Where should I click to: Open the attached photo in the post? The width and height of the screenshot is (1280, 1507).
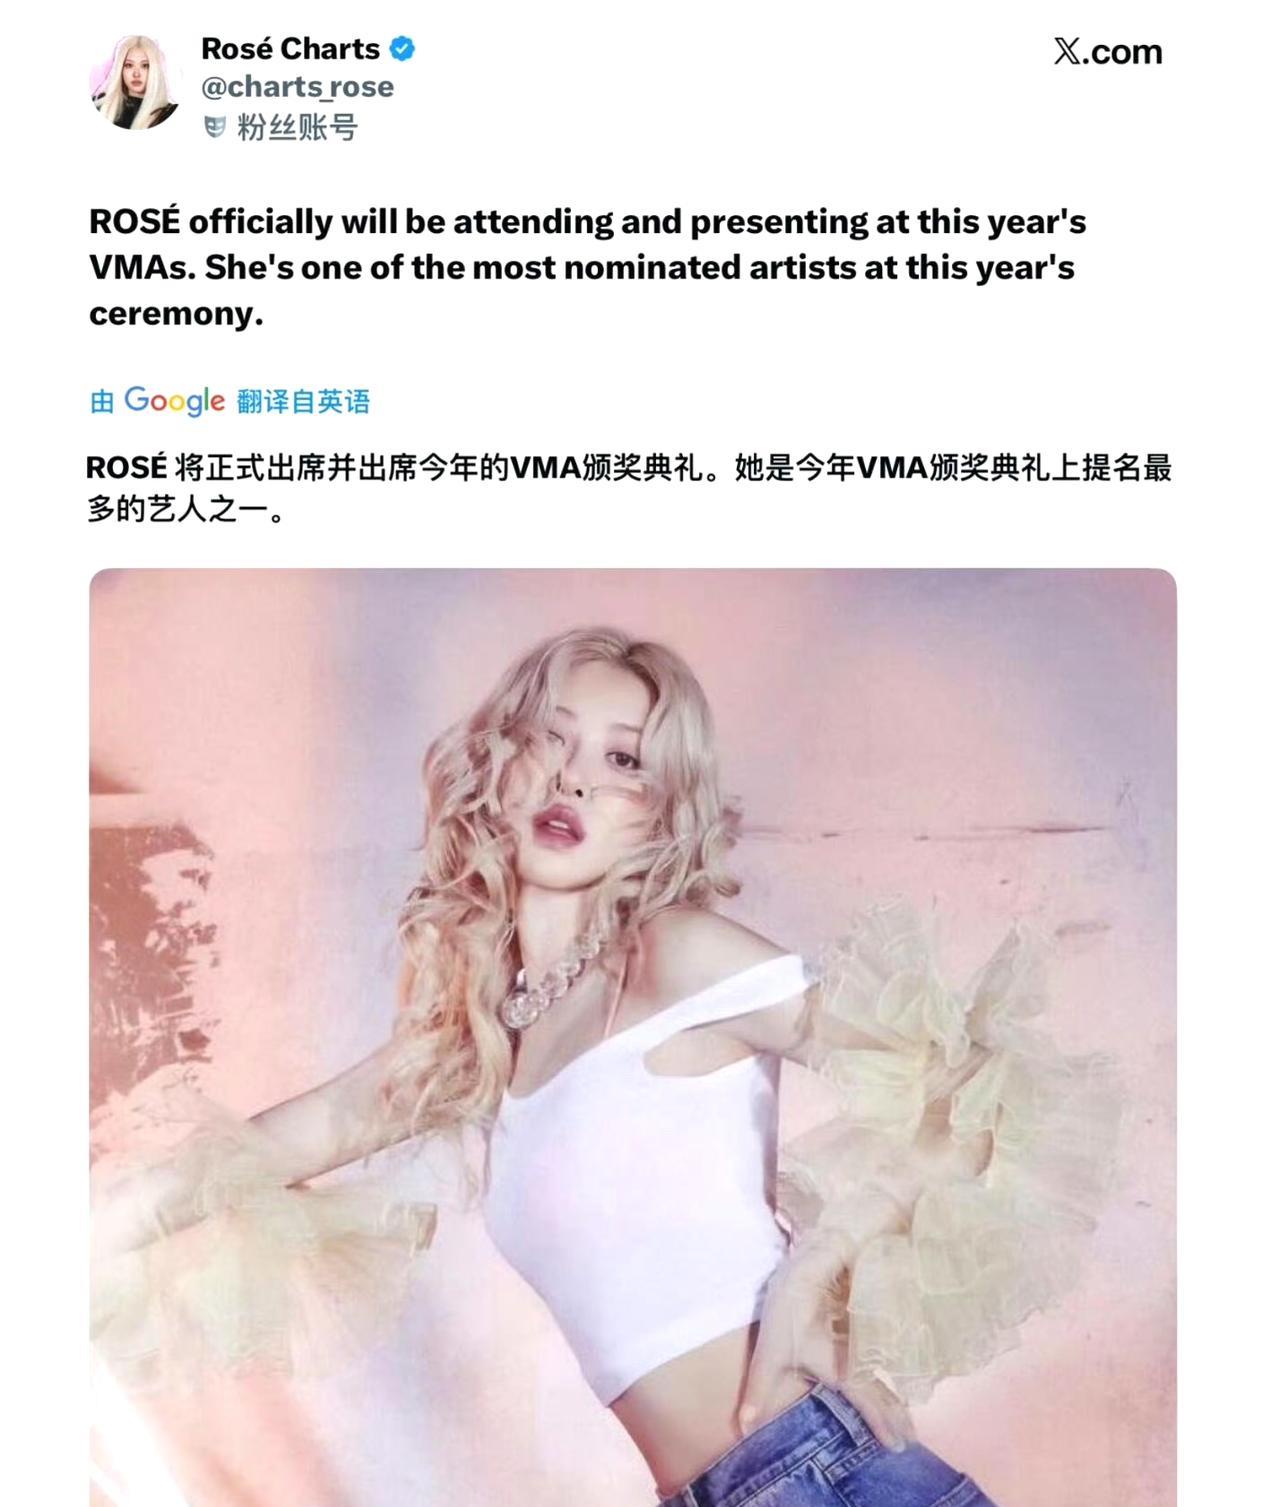633,1037
